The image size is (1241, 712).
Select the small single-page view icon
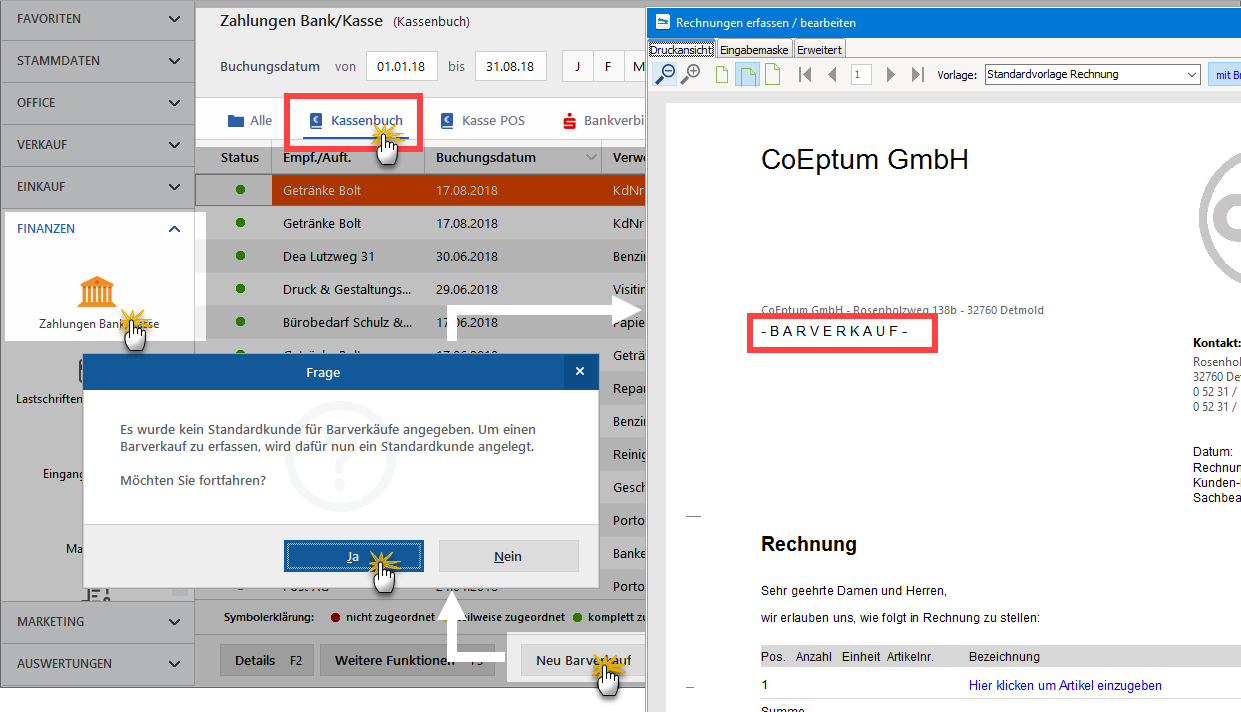722,74
